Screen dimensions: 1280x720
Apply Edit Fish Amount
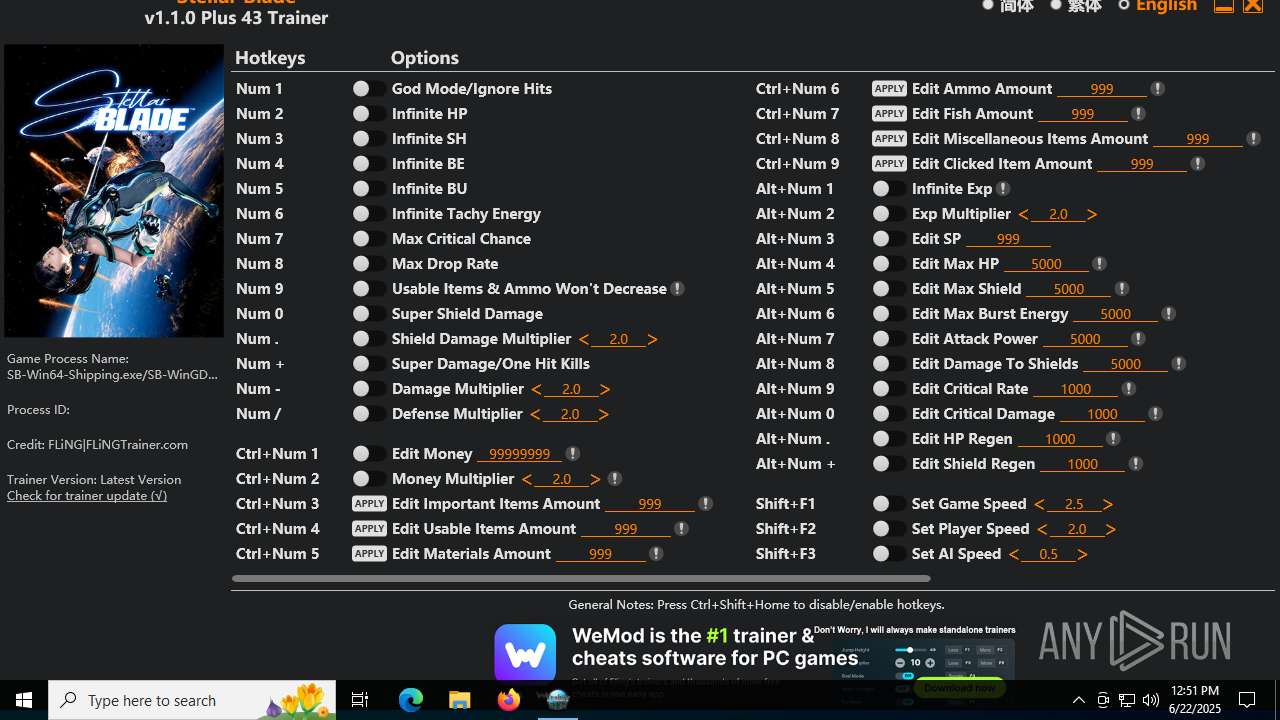click(x=889, y=114)
